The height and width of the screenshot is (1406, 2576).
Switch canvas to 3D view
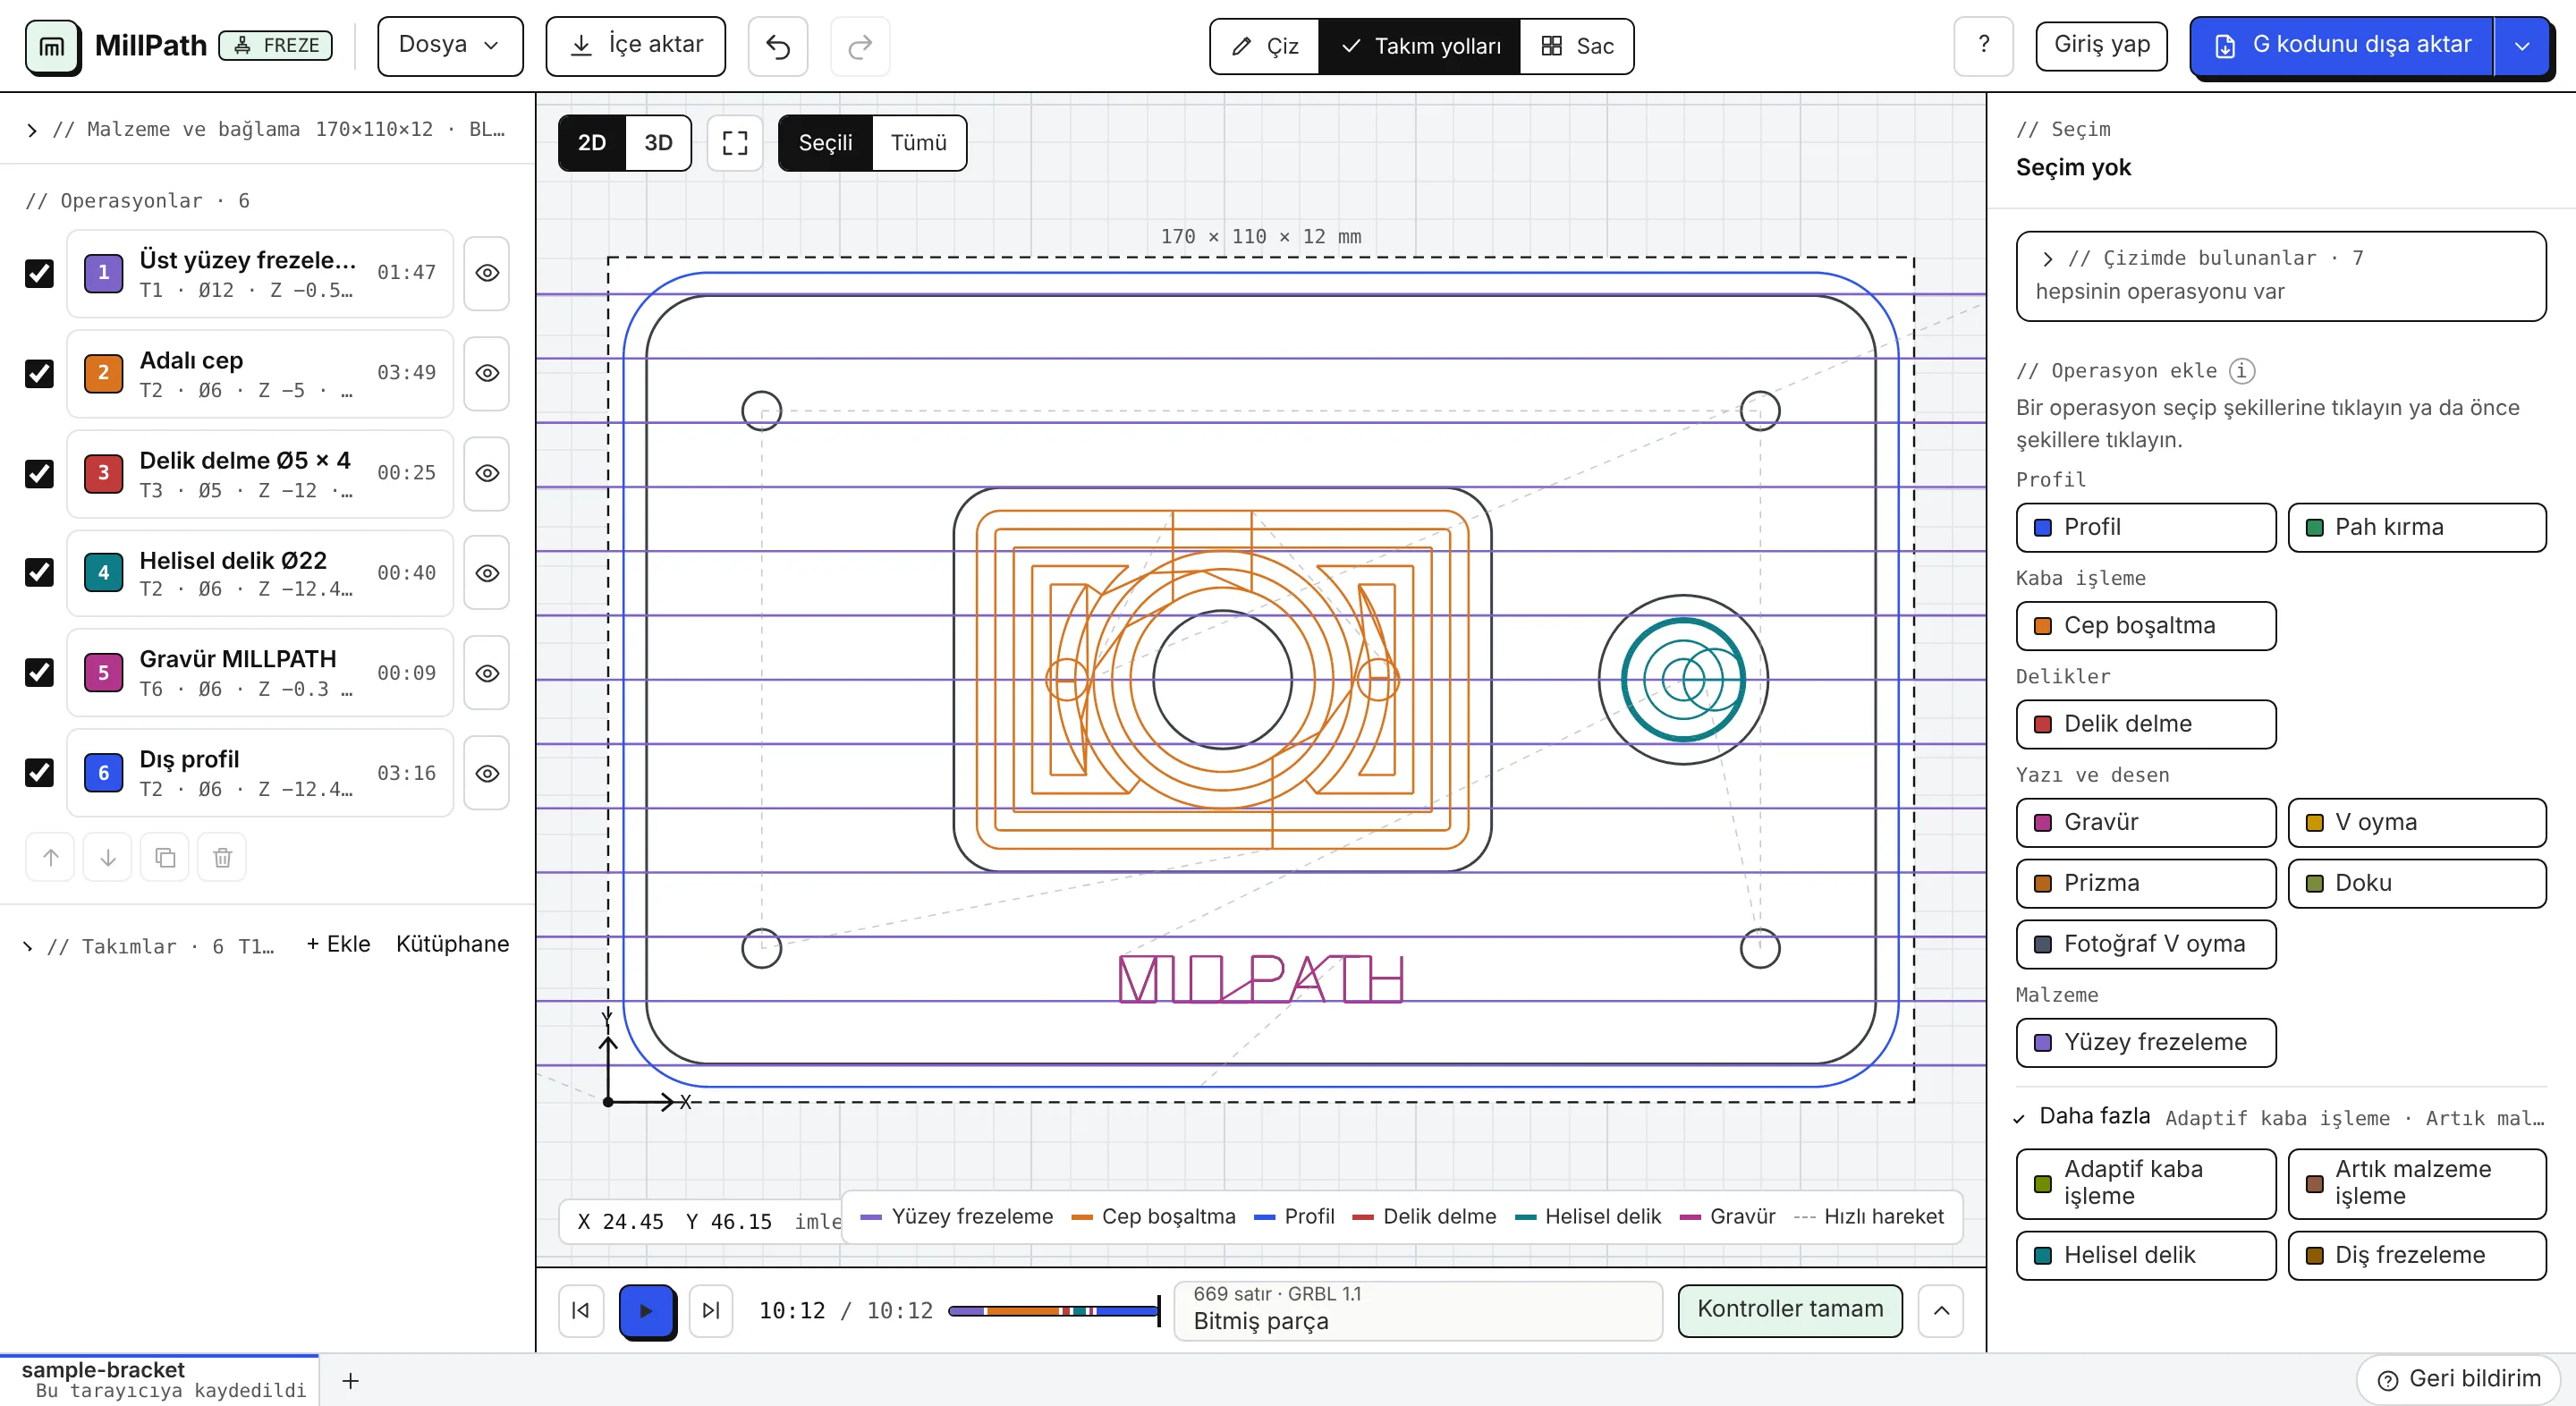click(658, 143)
